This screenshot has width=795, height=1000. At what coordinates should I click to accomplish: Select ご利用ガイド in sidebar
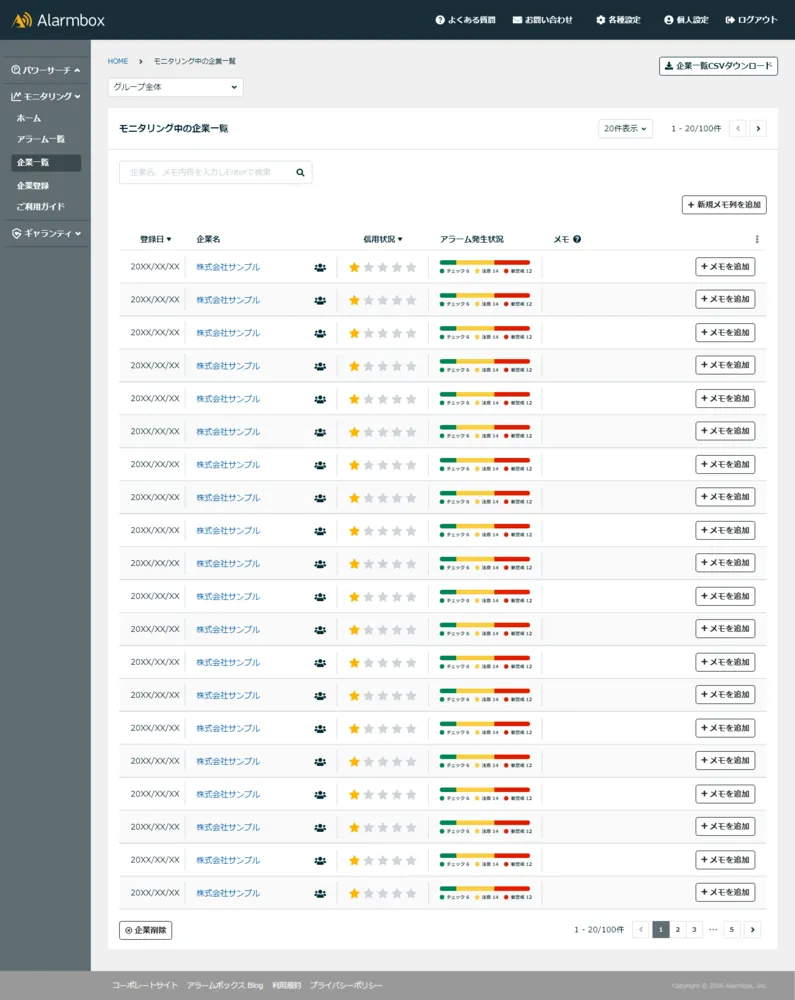click(41, 207)
